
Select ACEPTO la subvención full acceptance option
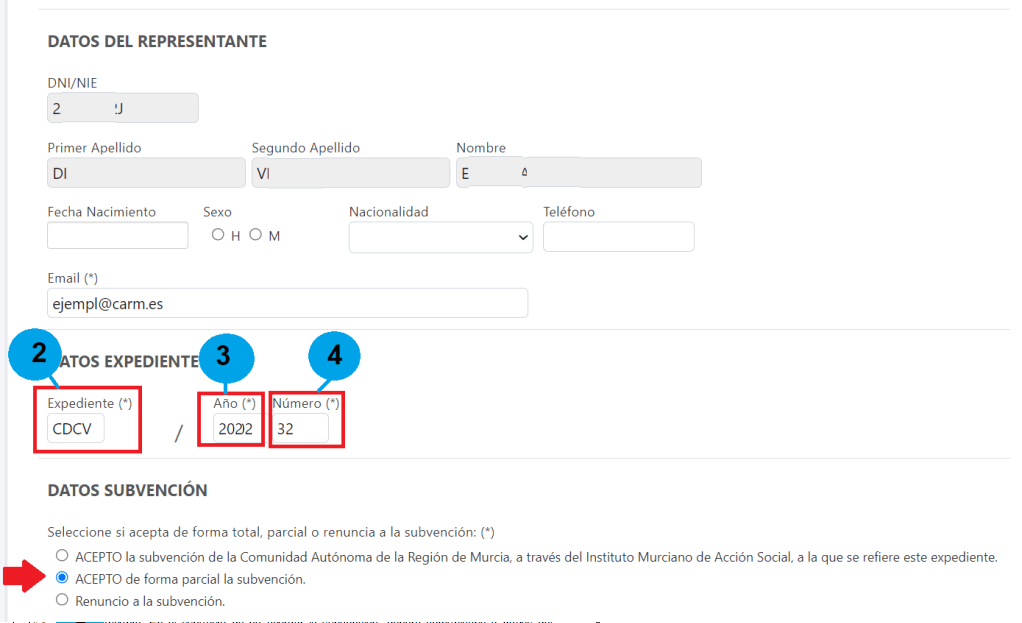point(63,556)
